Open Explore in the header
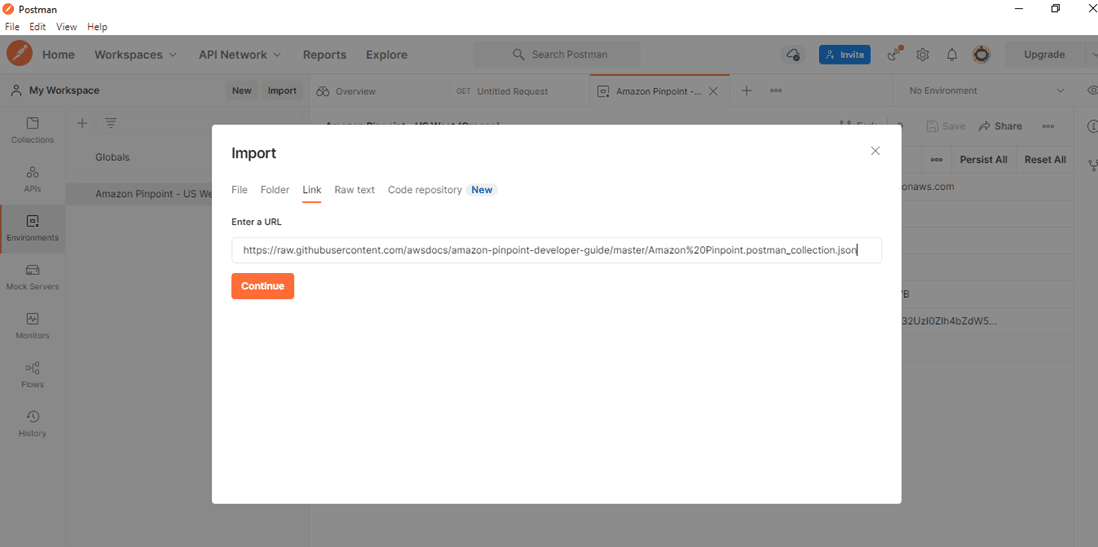This screenshot has width=1098, height=547. (387, 55)
